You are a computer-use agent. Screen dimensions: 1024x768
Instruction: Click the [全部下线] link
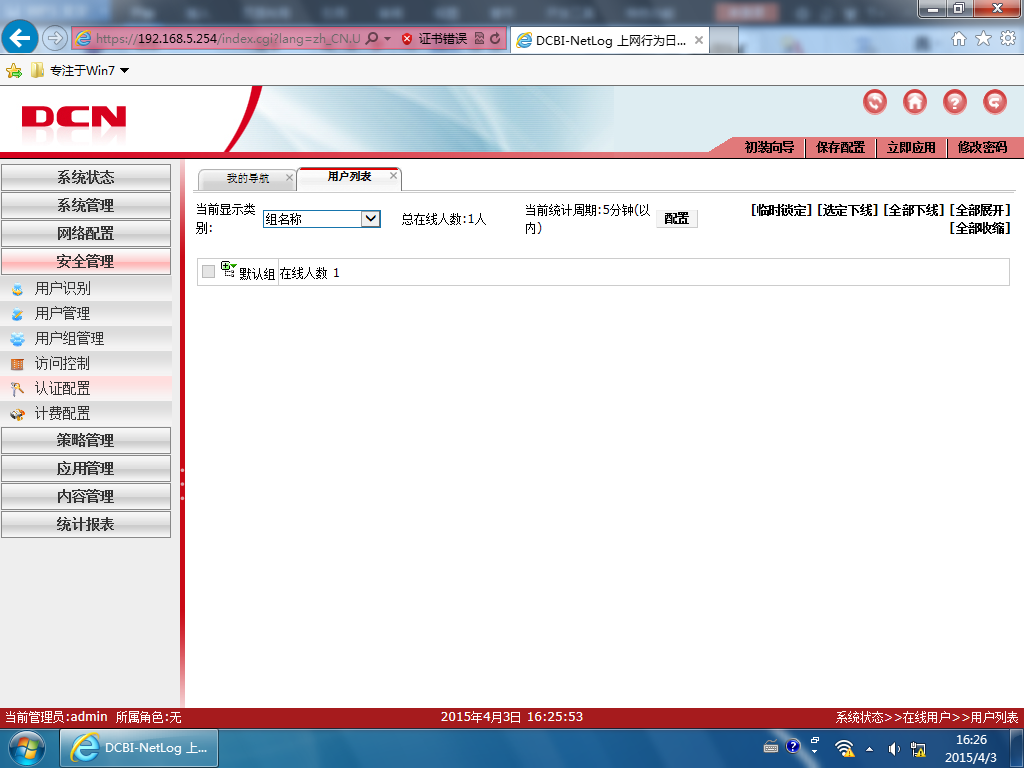pos(914,210)
